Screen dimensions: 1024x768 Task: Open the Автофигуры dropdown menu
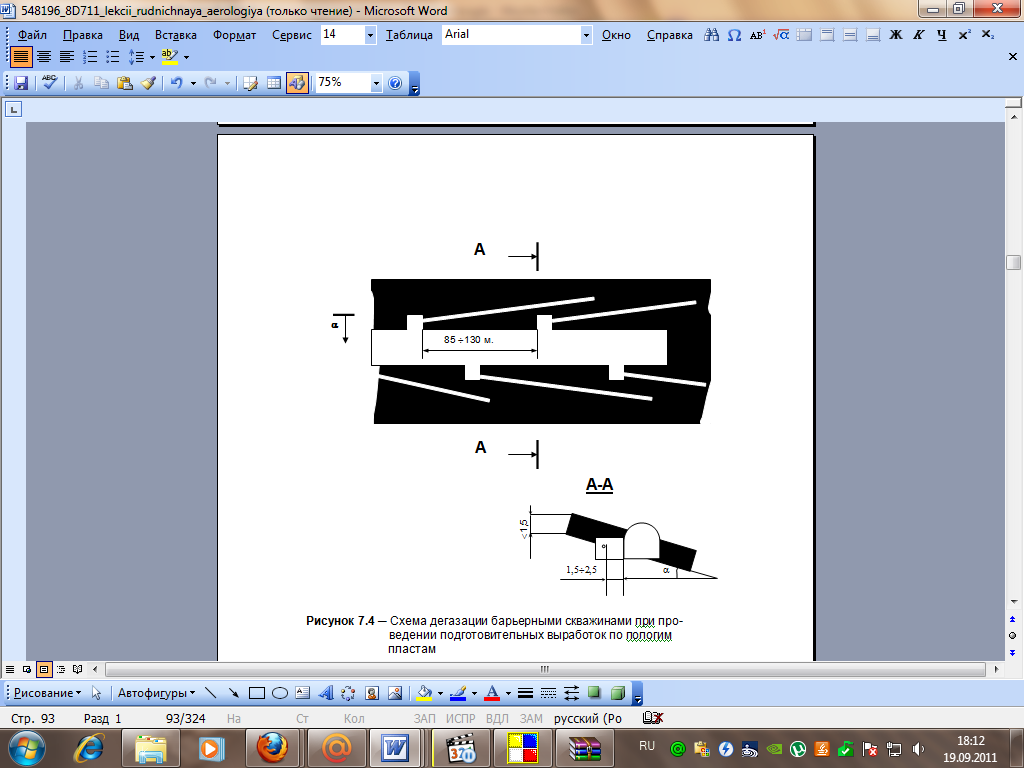156,693
